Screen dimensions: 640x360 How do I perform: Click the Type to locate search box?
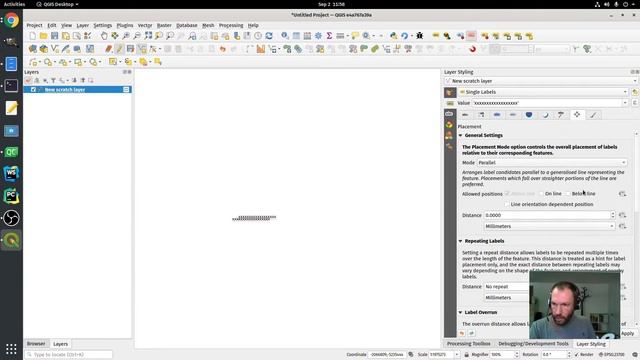tap(69, 355)
